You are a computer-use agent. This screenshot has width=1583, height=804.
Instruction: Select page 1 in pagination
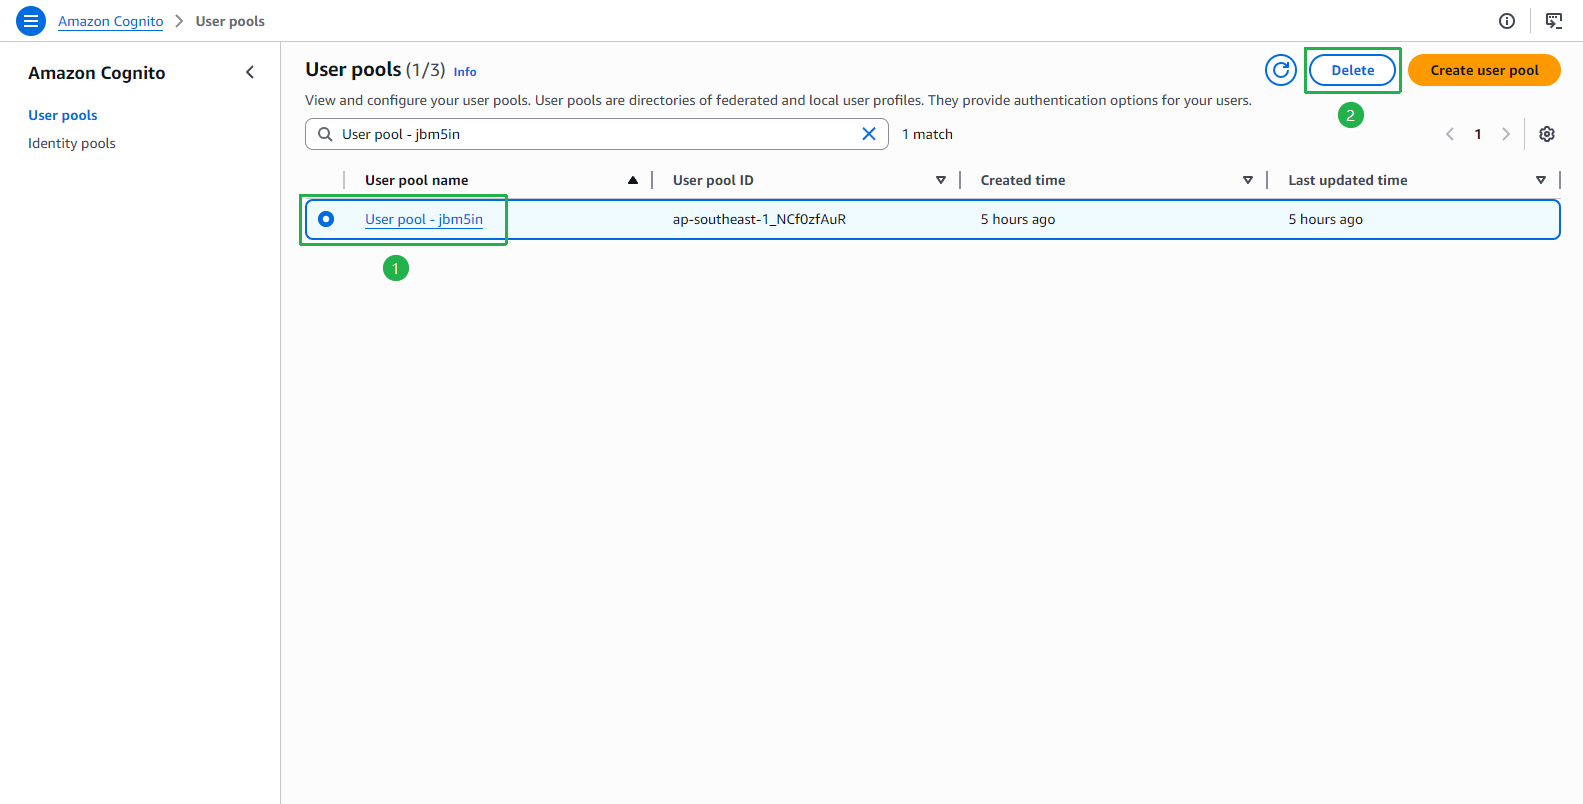[1478, 134]
